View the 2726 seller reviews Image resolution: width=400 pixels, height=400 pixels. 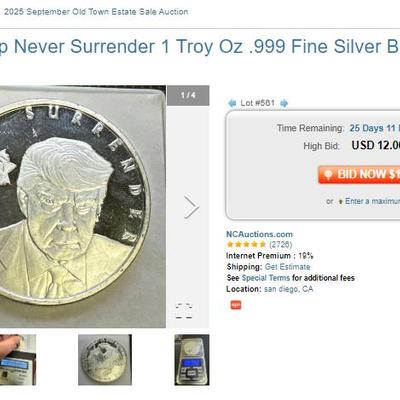[x=280, y=245]
